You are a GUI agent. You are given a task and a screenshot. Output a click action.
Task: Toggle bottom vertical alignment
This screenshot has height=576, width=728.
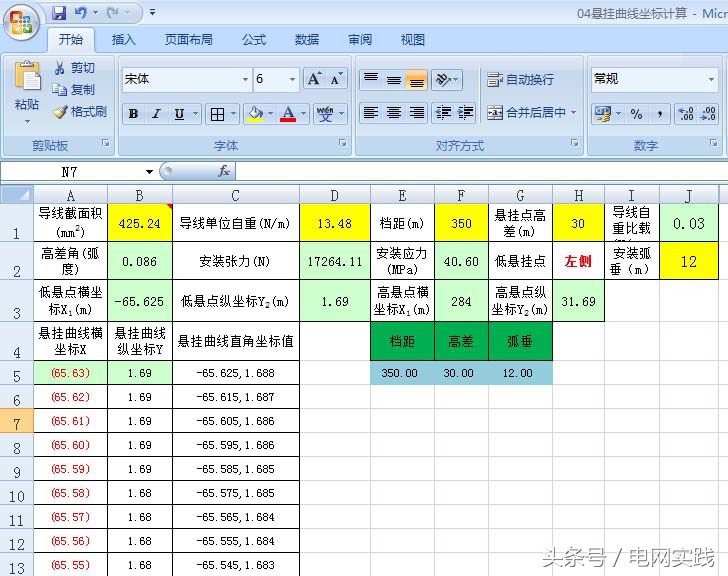coord(416,80)
